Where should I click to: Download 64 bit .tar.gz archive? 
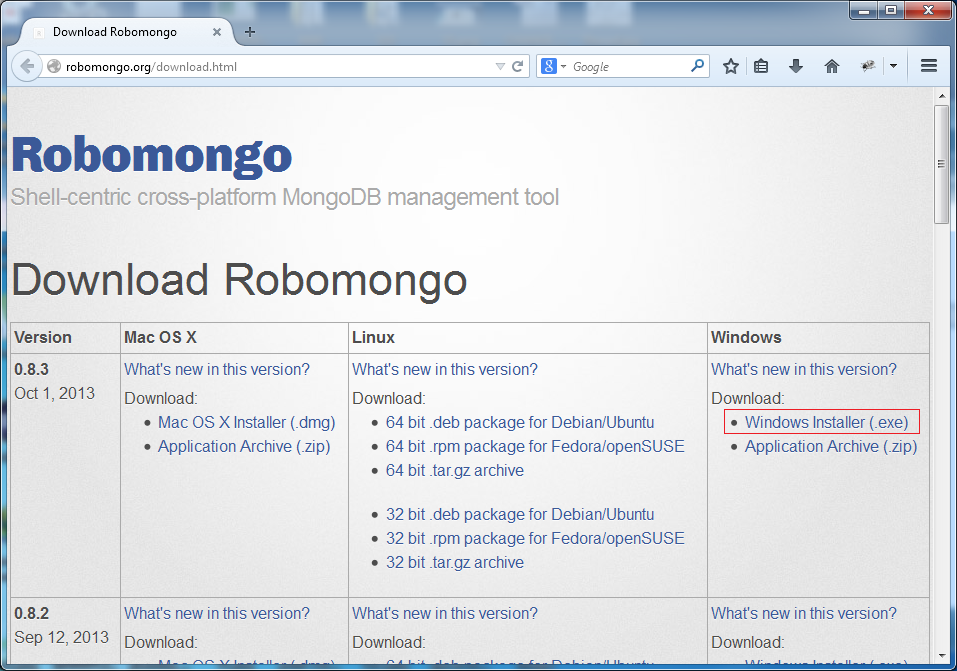coord(455,471)
